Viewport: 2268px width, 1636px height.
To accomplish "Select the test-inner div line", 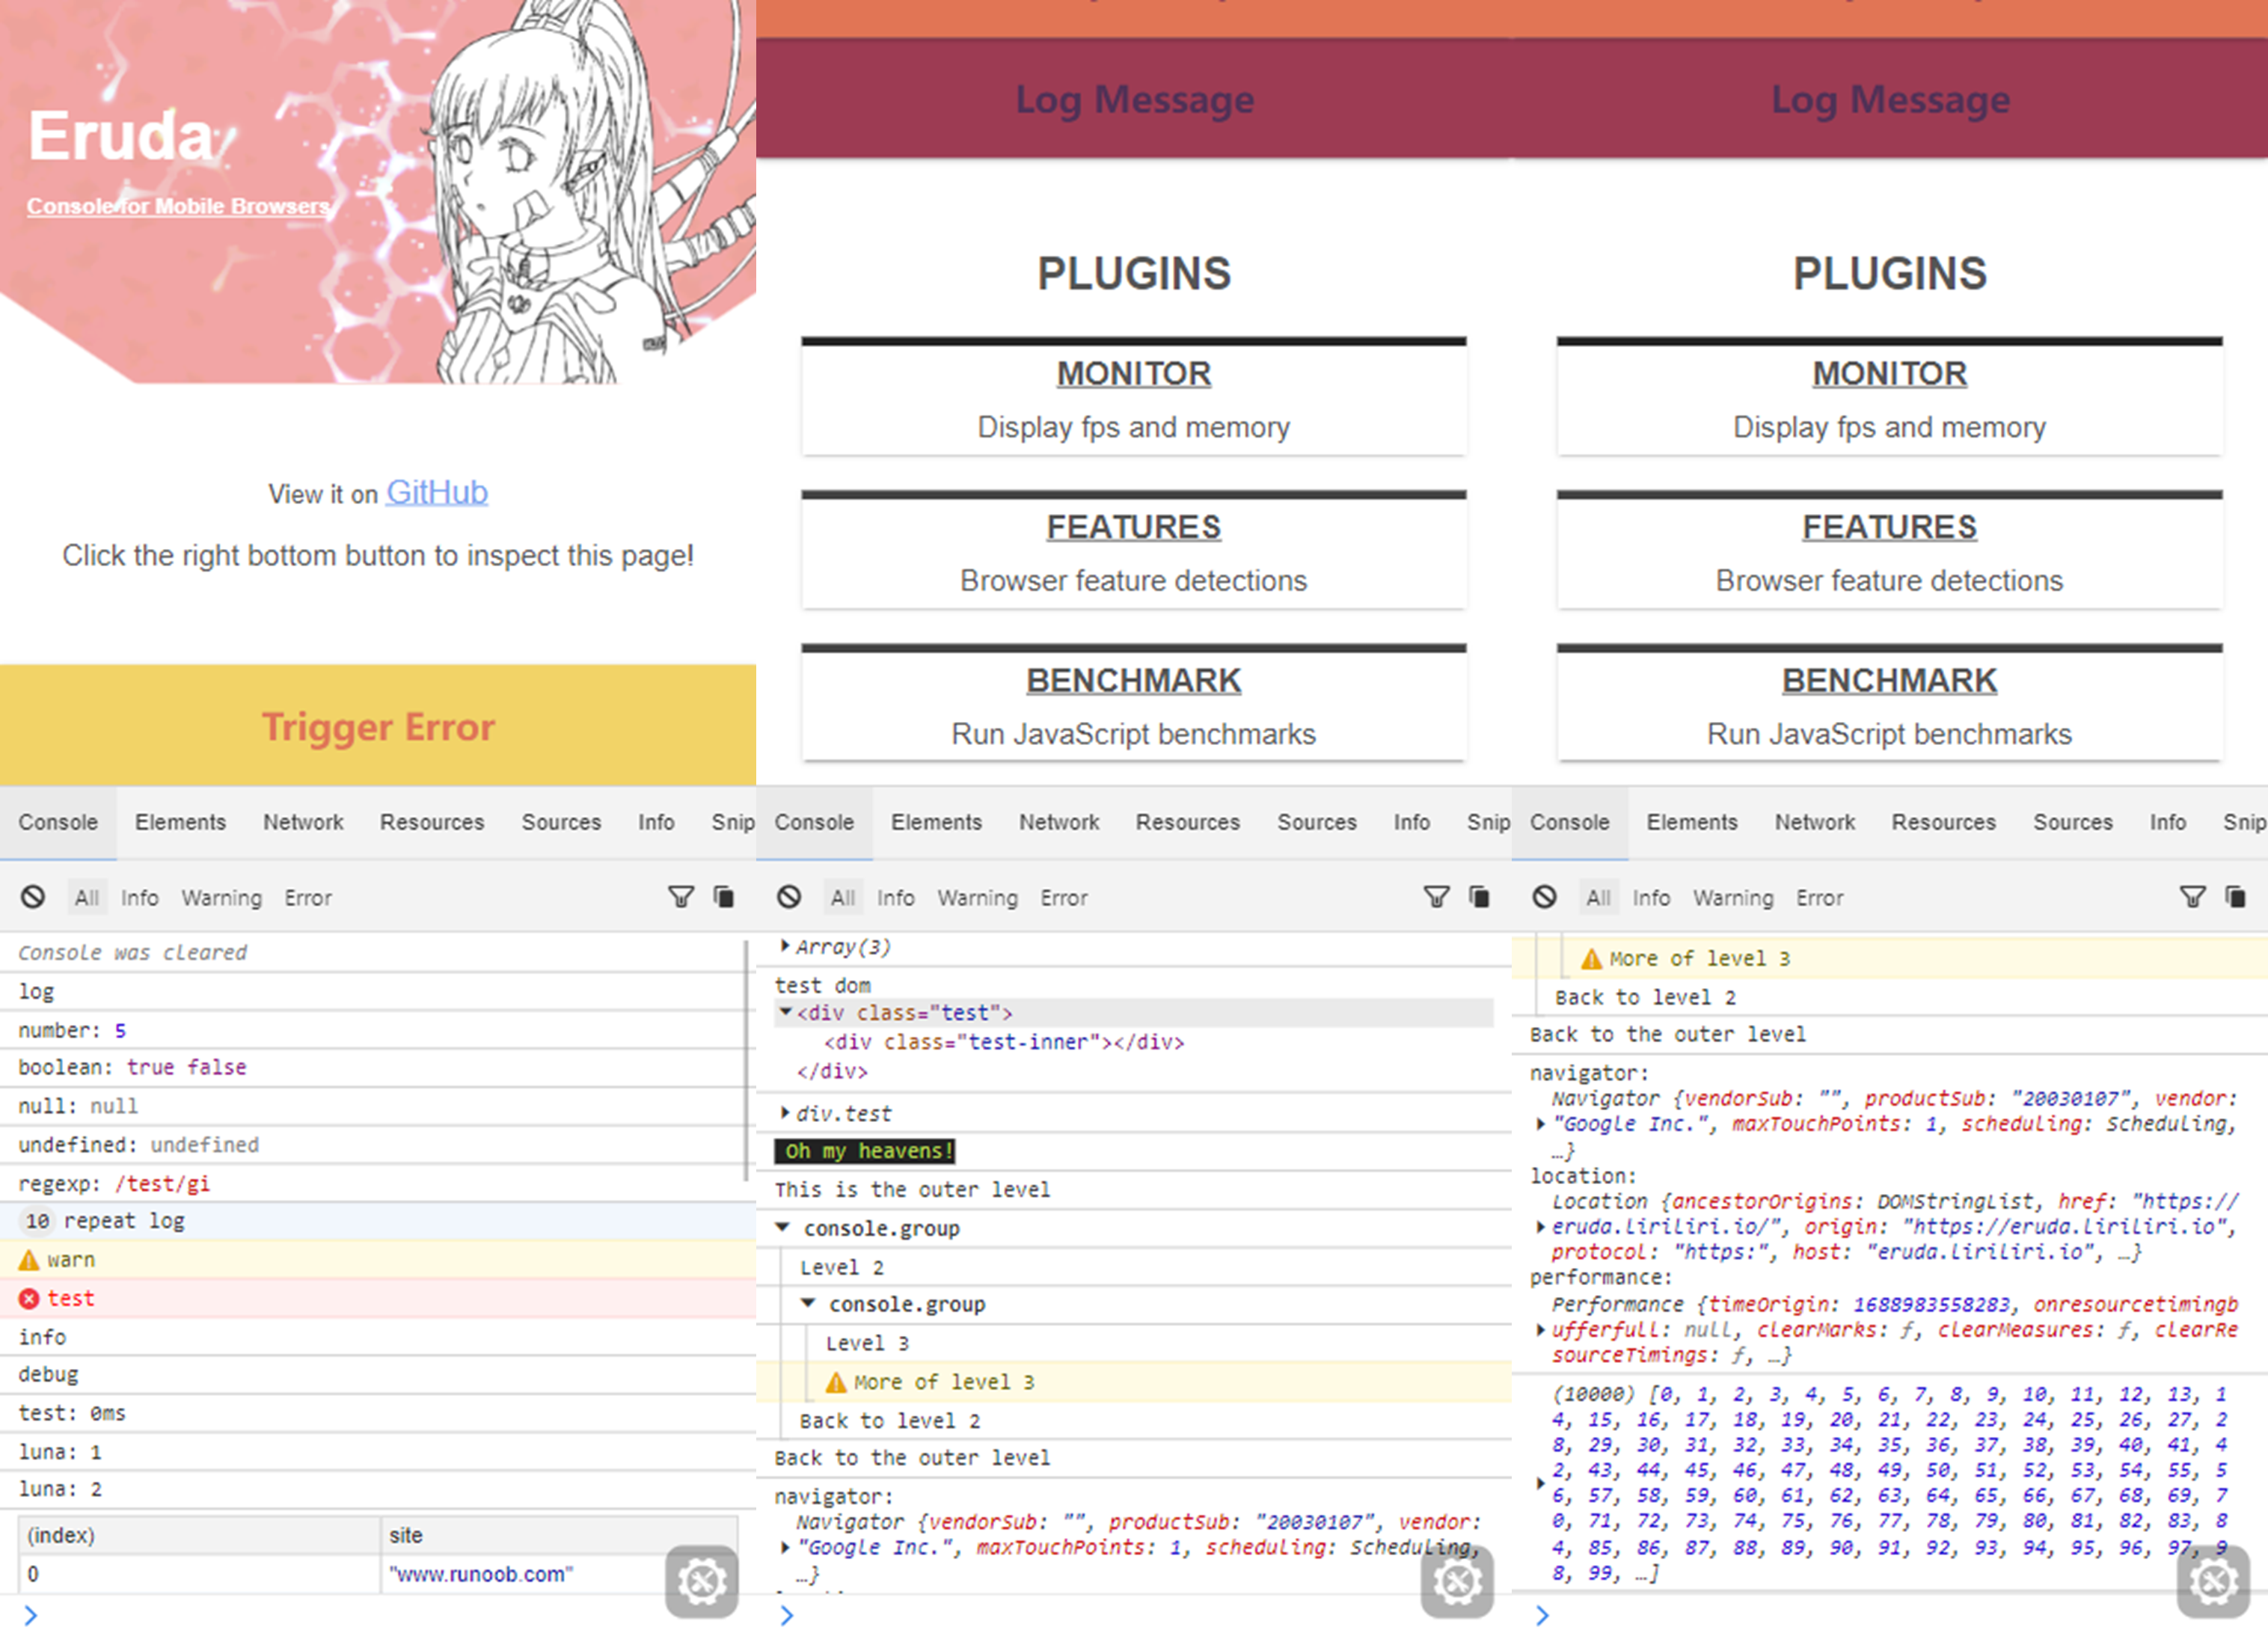I will (1004, 1042).
